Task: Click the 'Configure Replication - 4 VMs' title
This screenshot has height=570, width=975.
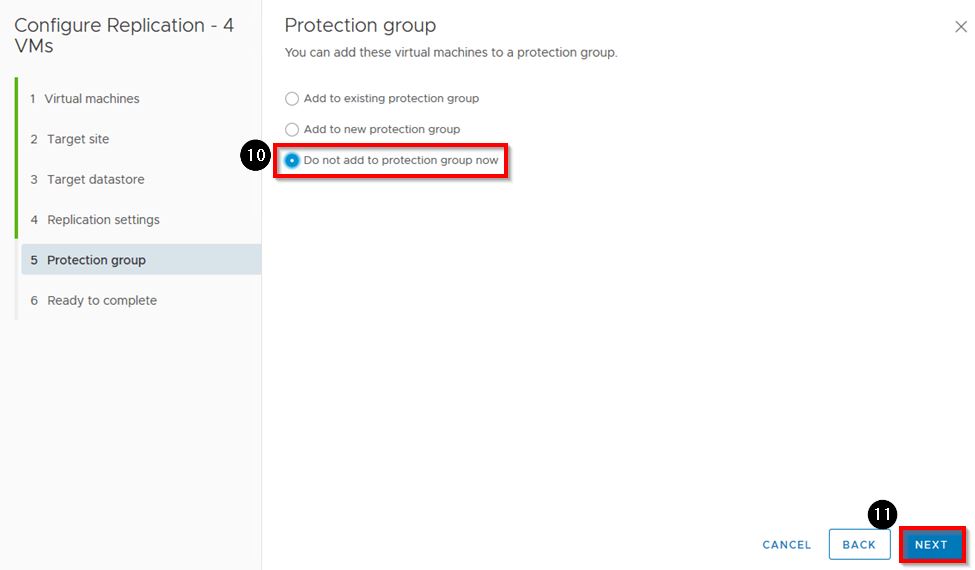Action: click(x=124, y=35)
